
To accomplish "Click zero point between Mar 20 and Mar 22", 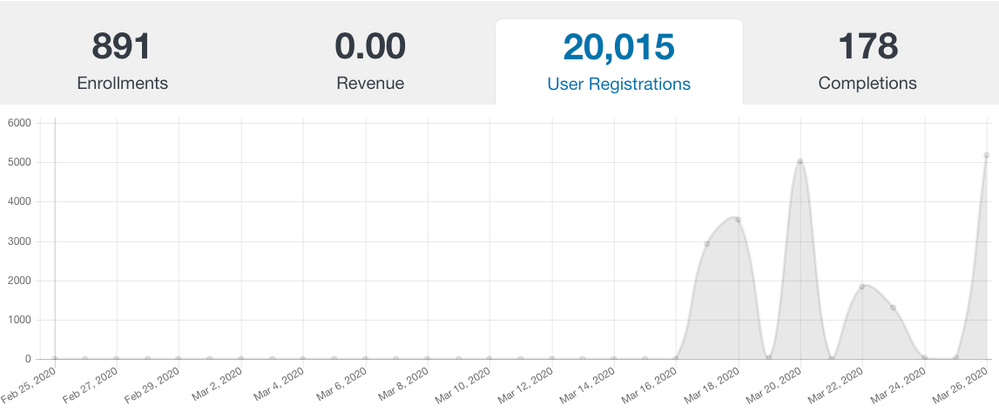I will point(831,358).
